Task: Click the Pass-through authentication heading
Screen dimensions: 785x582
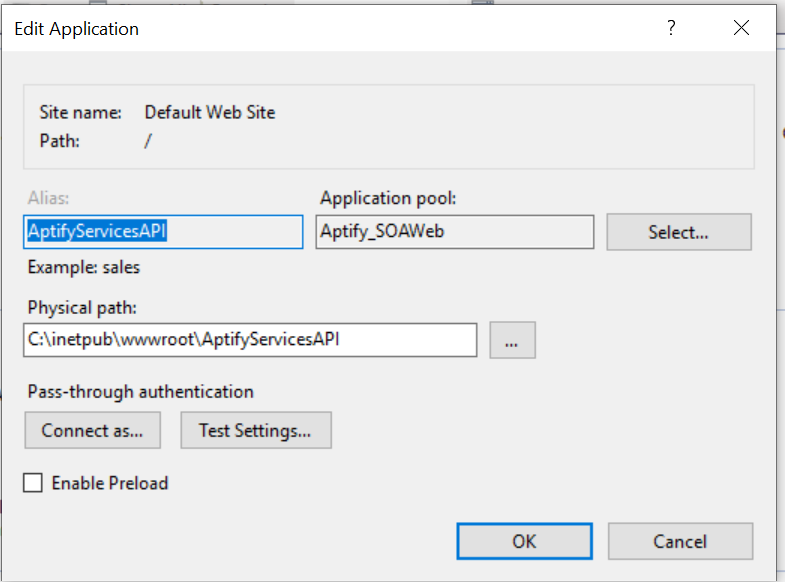Action: [x=140, y=392]
